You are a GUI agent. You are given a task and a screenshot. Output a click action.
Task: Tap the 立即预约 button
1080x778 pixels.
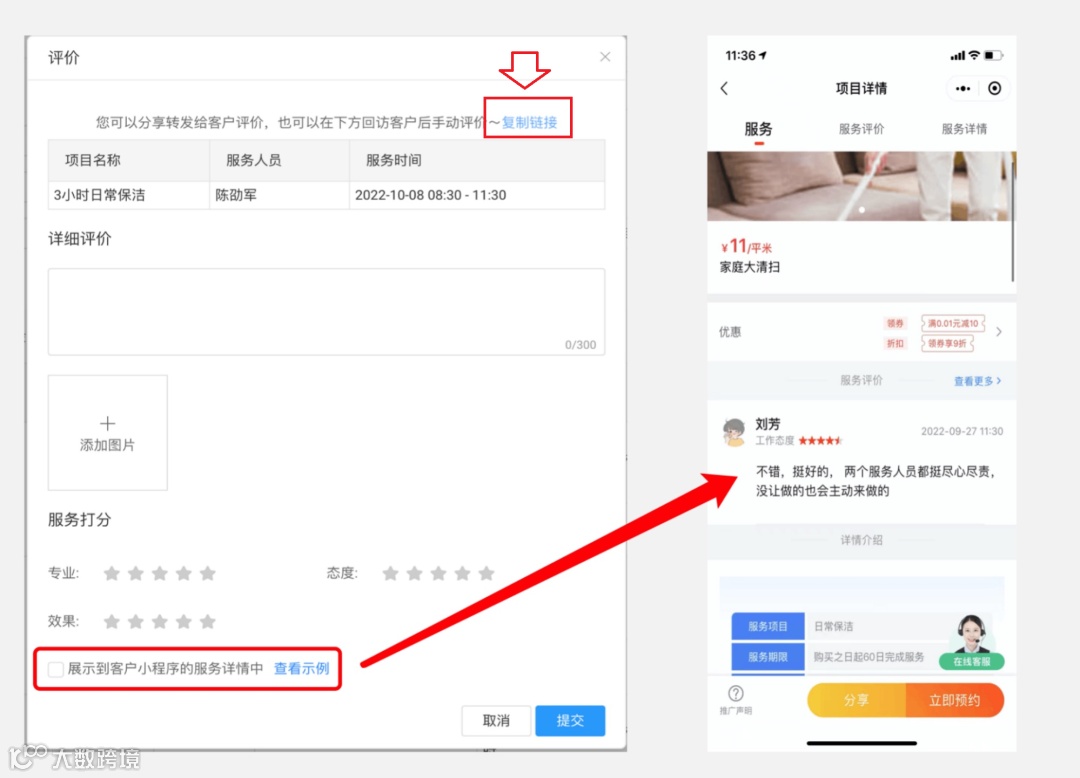click(955, 700)
